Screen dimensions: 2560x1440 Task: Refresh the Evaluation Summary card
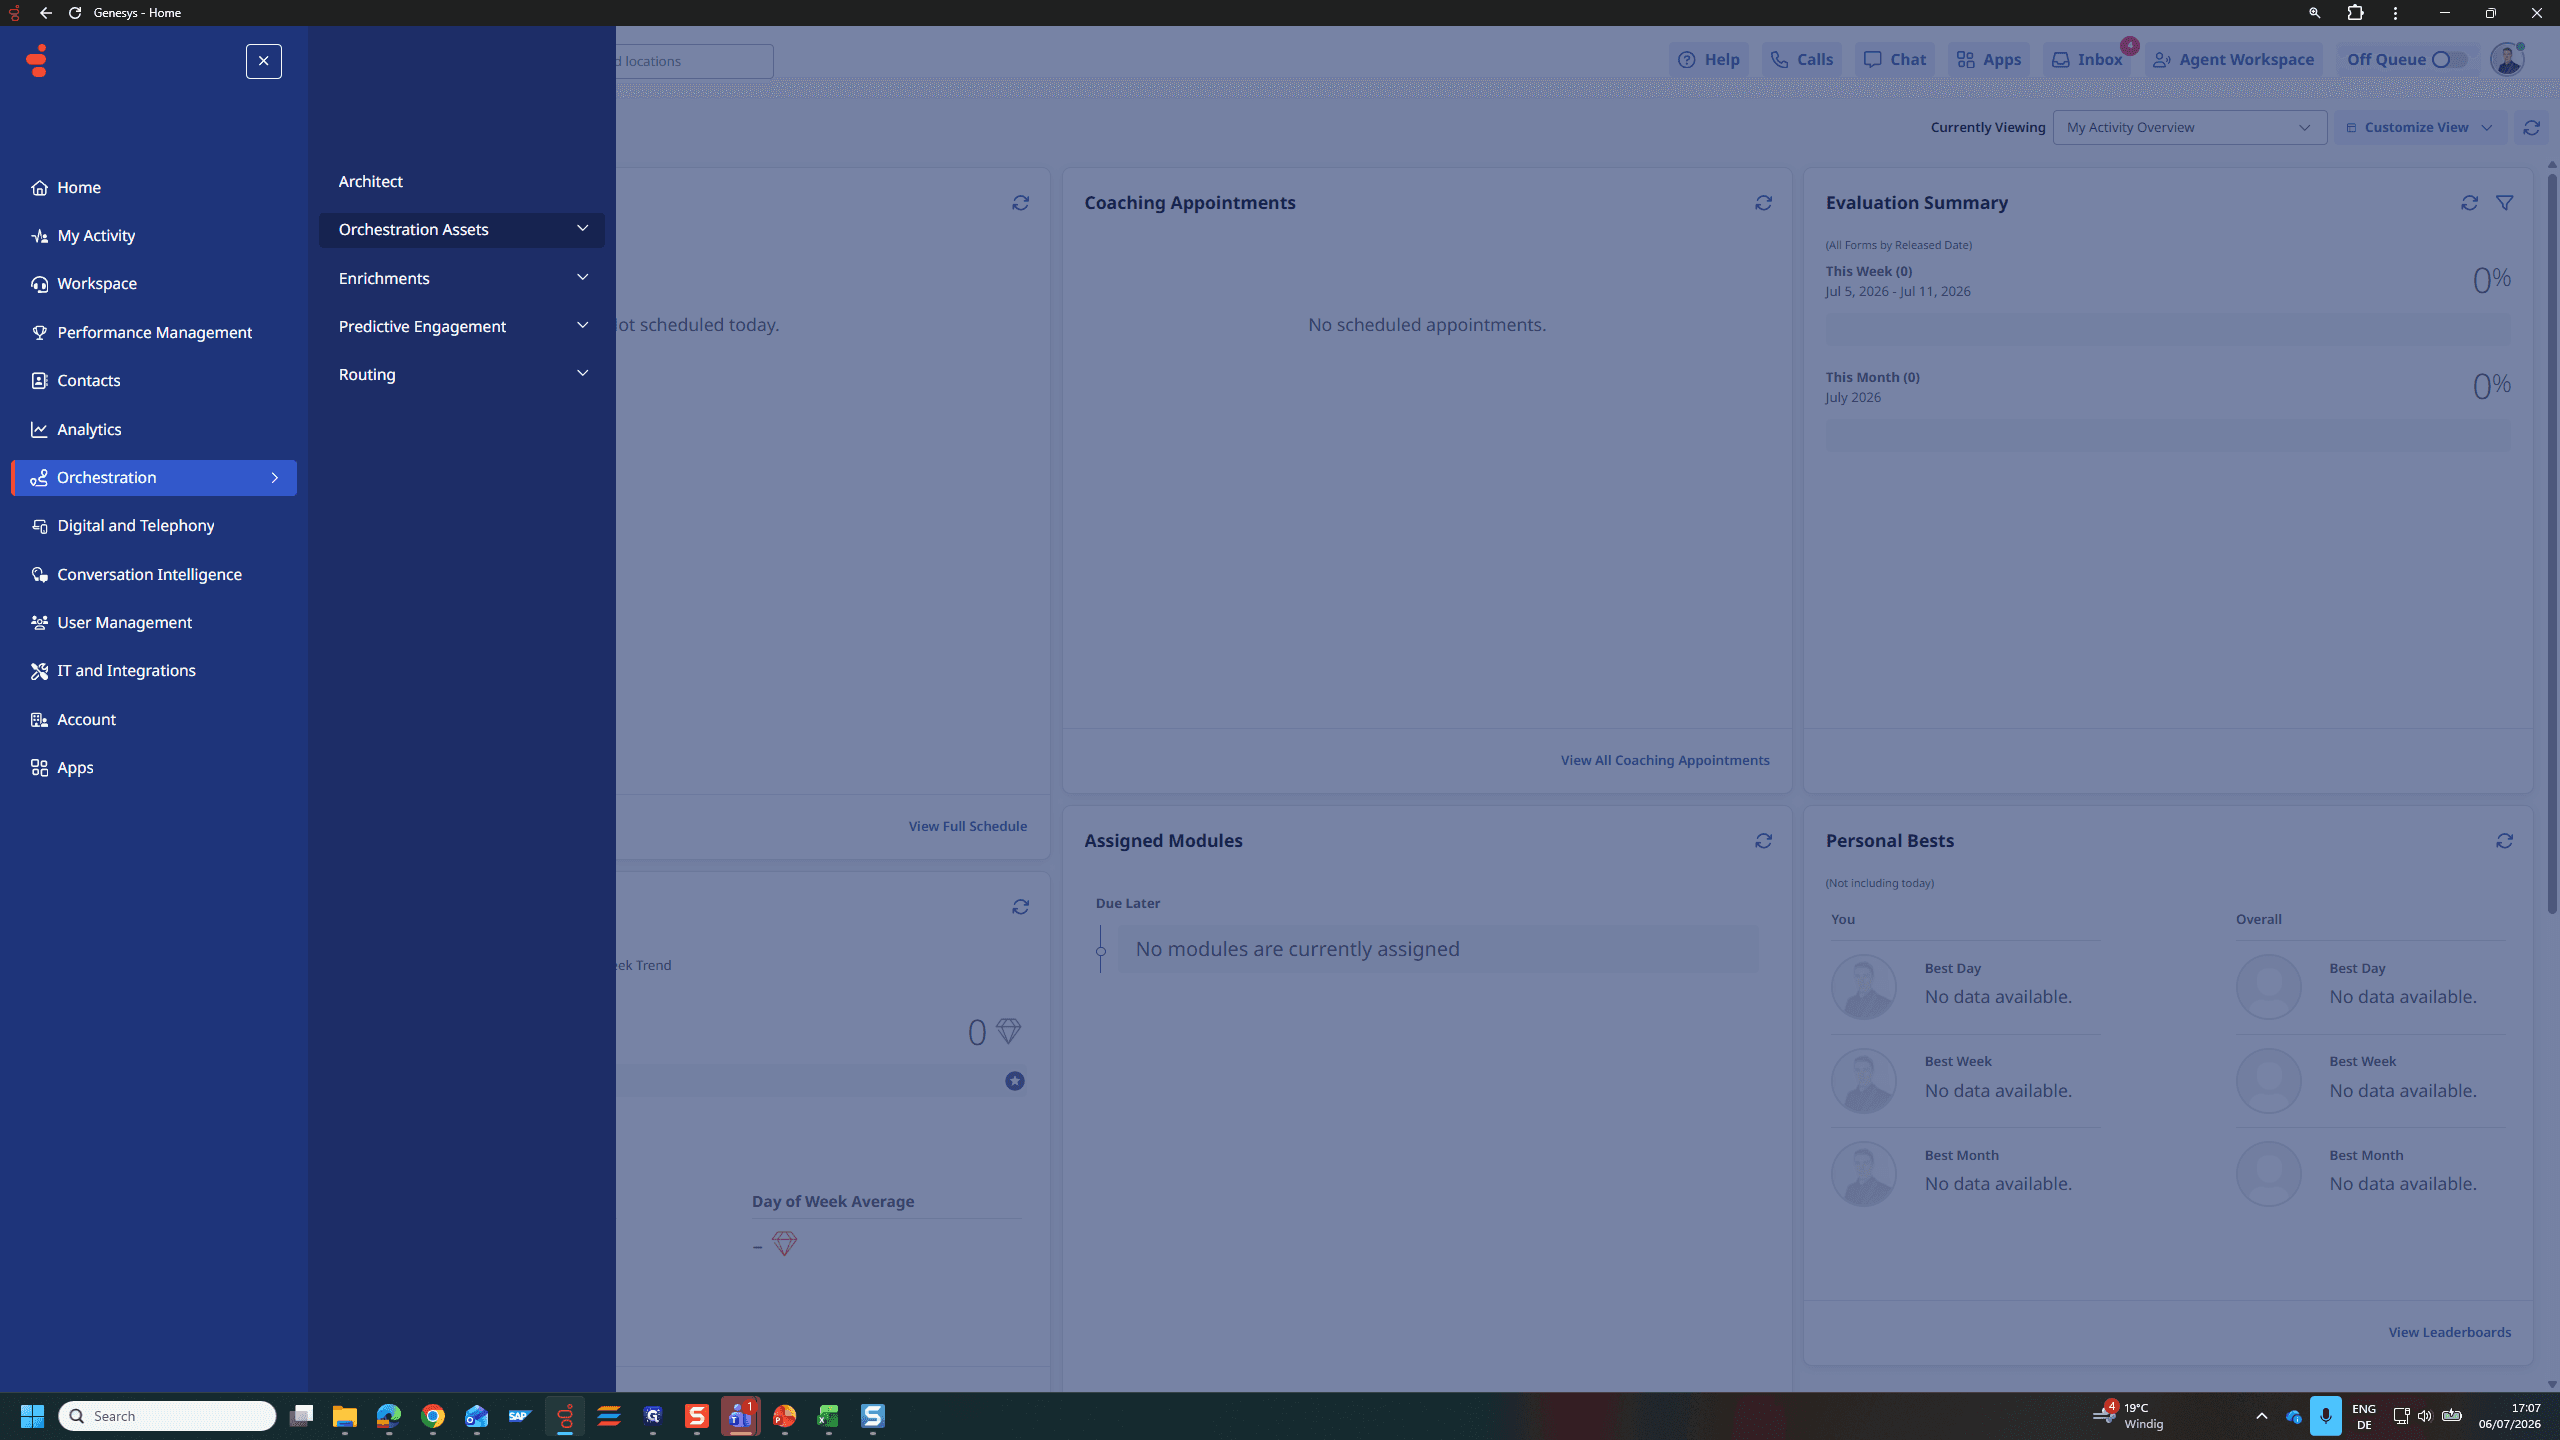pyautogui.click(x=2469, y=203)
